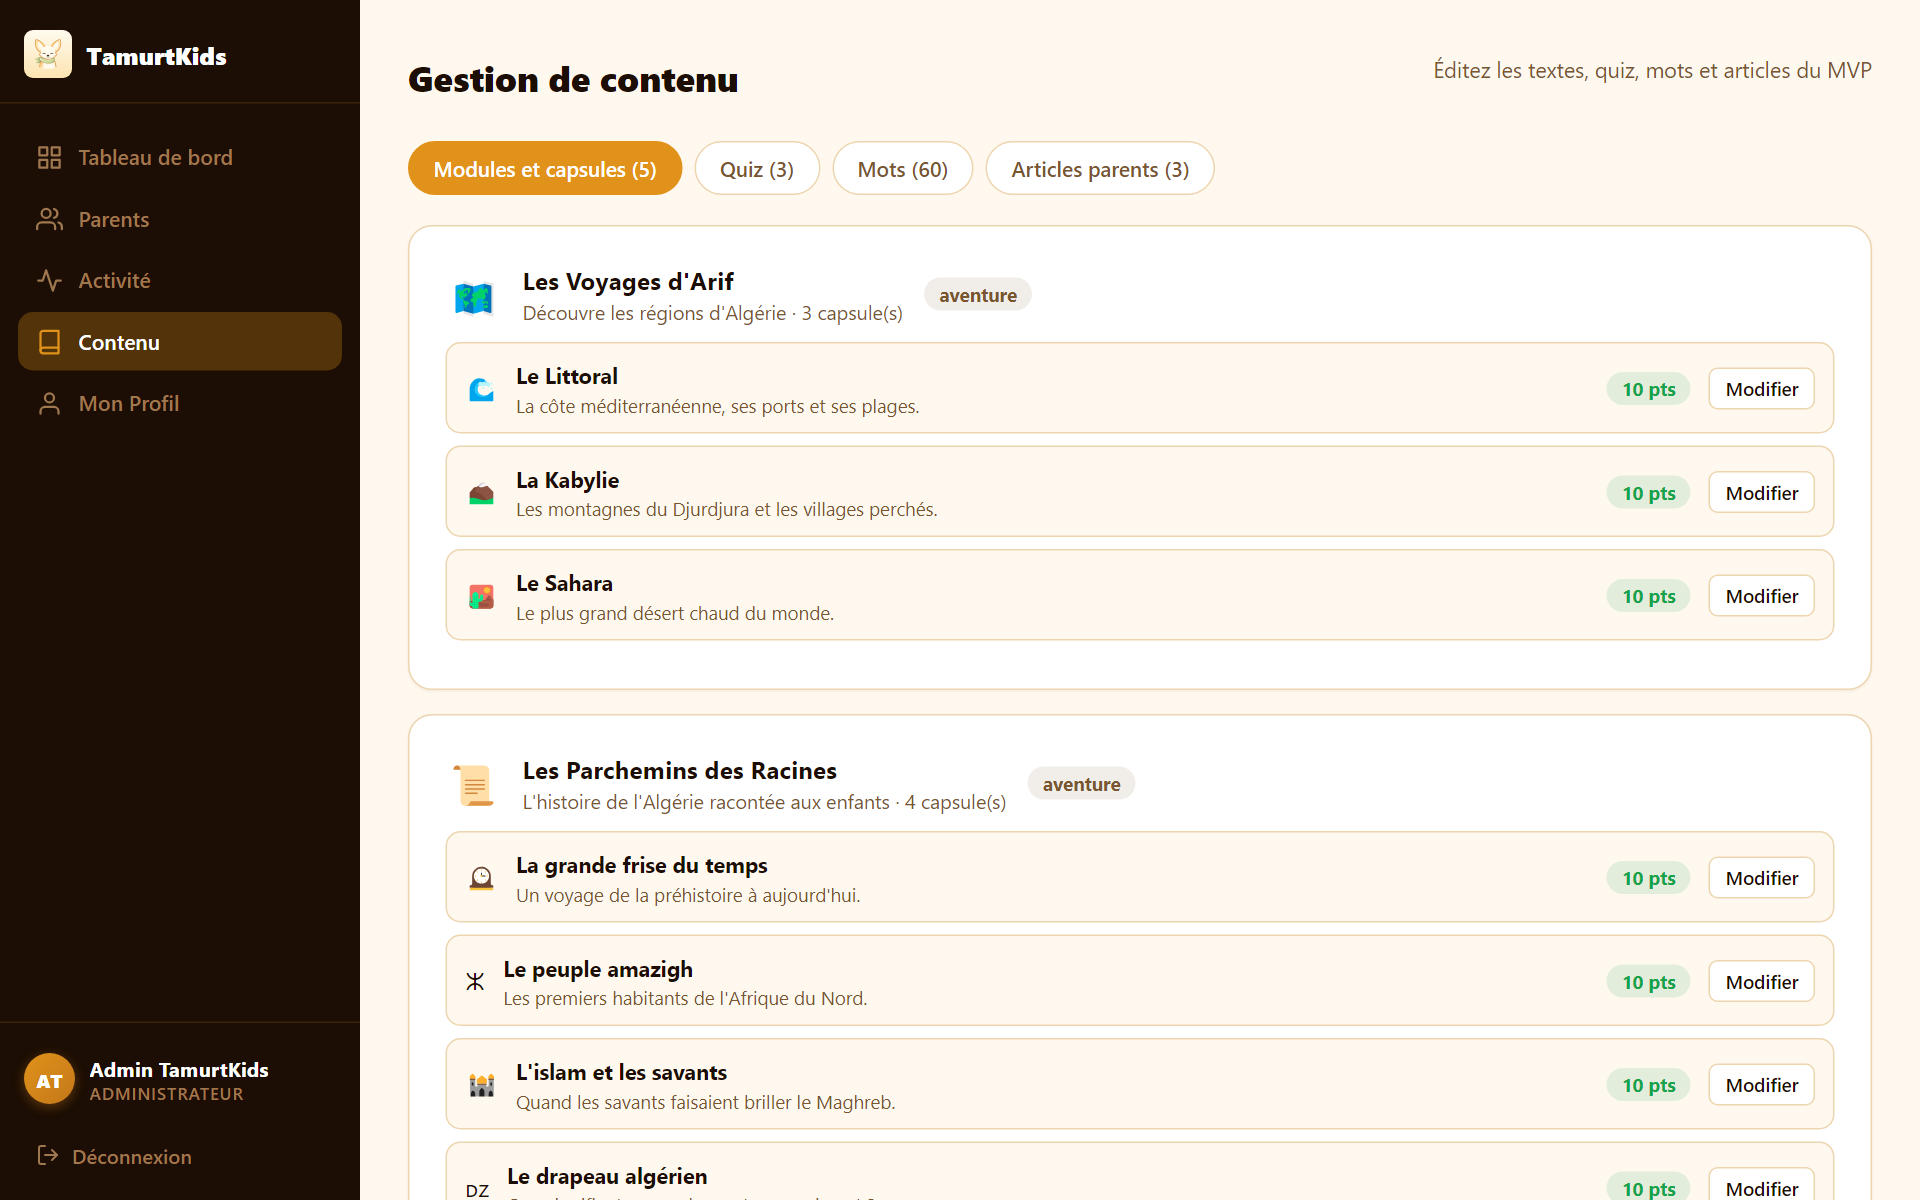1920x1200 pixels.
Task: Click the 10 pts badge of Le peuple amazigh
Action: coord(1648,982)
